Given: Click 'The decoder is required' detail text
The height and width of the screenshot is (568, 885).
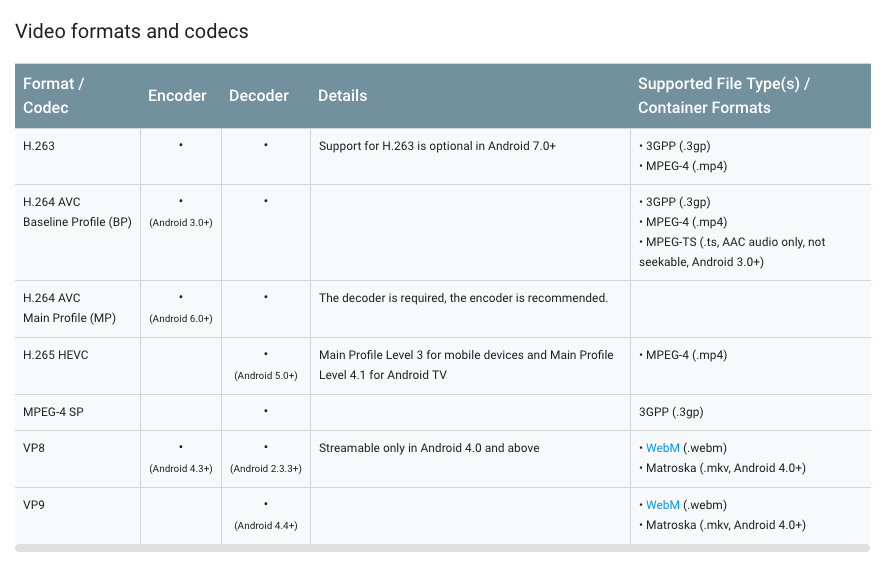Looking at the screenshot, I should [463, 298].
